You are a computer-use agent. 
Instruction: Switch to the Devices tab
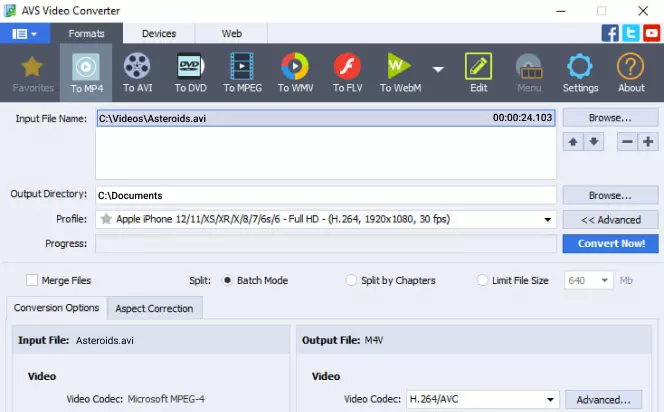pyautogui.click(x=159, y=33)
